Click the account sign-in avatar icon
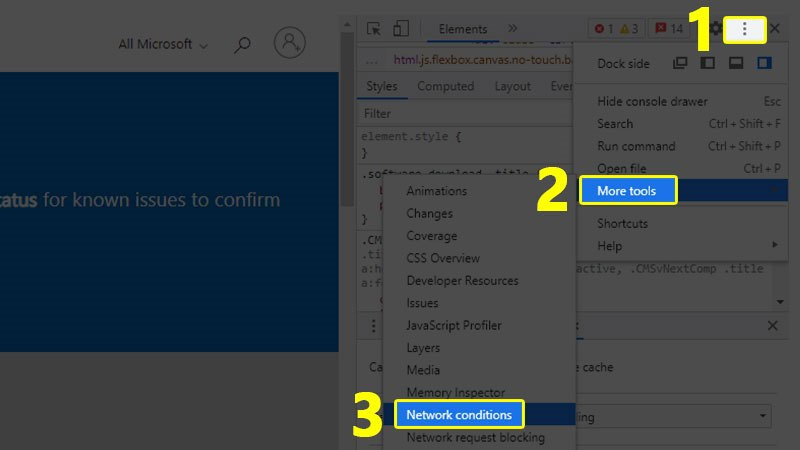Screen dimensions: 800x450 point(290,43)
